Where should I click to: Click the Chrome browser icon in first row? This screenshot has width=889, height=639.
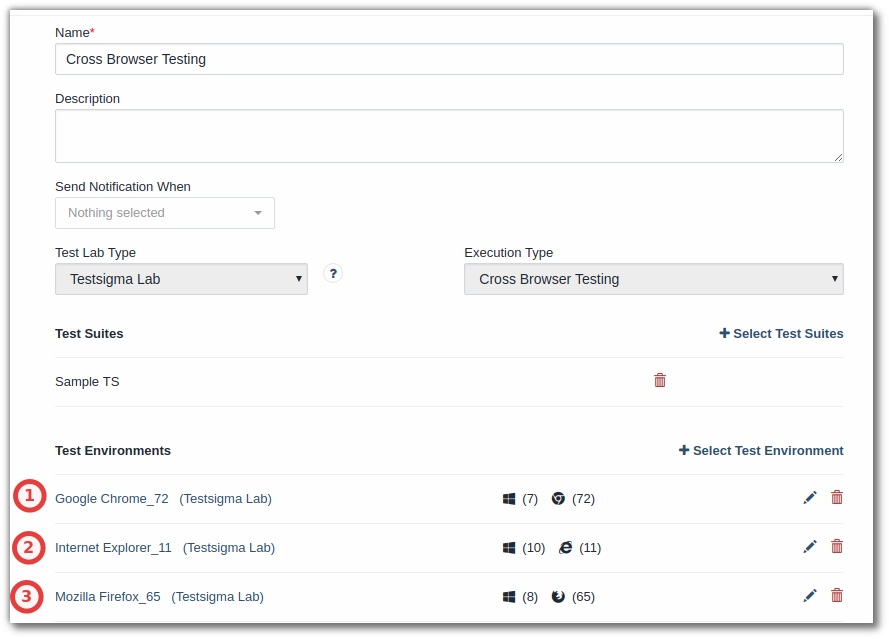point(558,498)
